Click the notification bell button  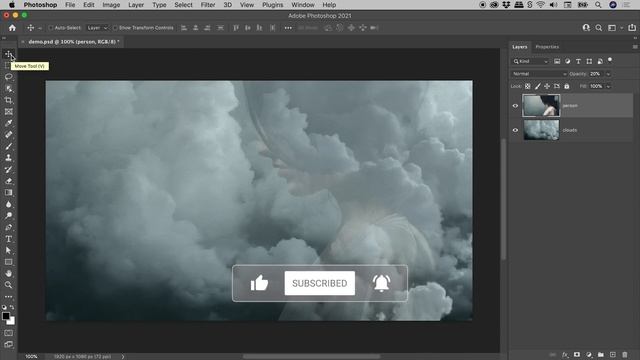click(381, 283)
